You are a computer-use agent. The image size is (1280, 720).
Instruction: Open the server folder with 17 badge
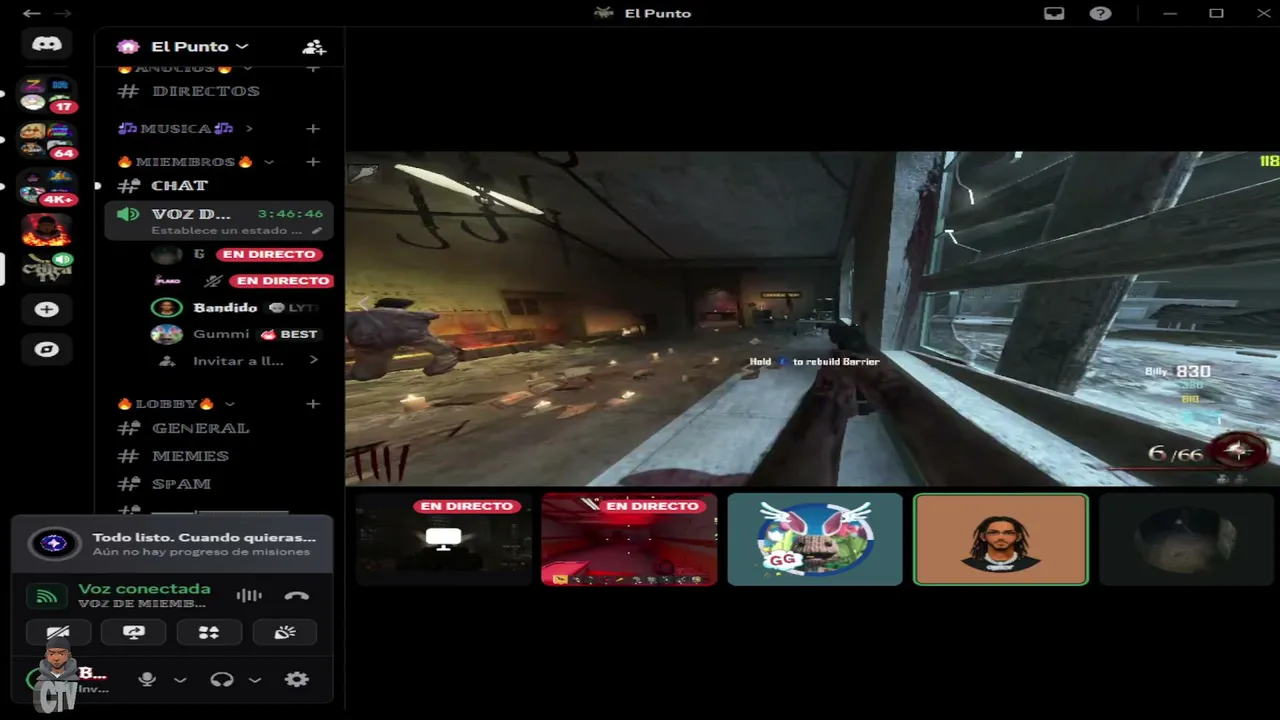pyautogui.click(x=46, y=95)
